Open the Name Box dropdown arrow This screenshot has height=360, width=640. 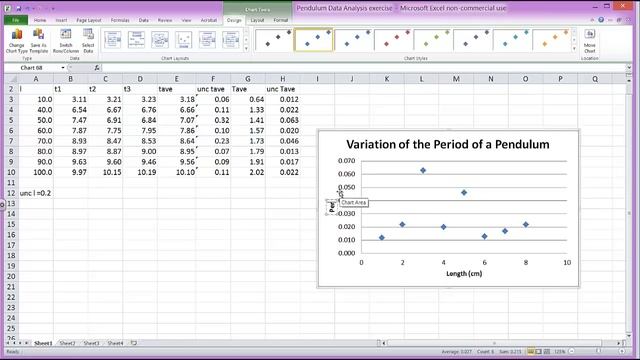(x=63, y=68)
